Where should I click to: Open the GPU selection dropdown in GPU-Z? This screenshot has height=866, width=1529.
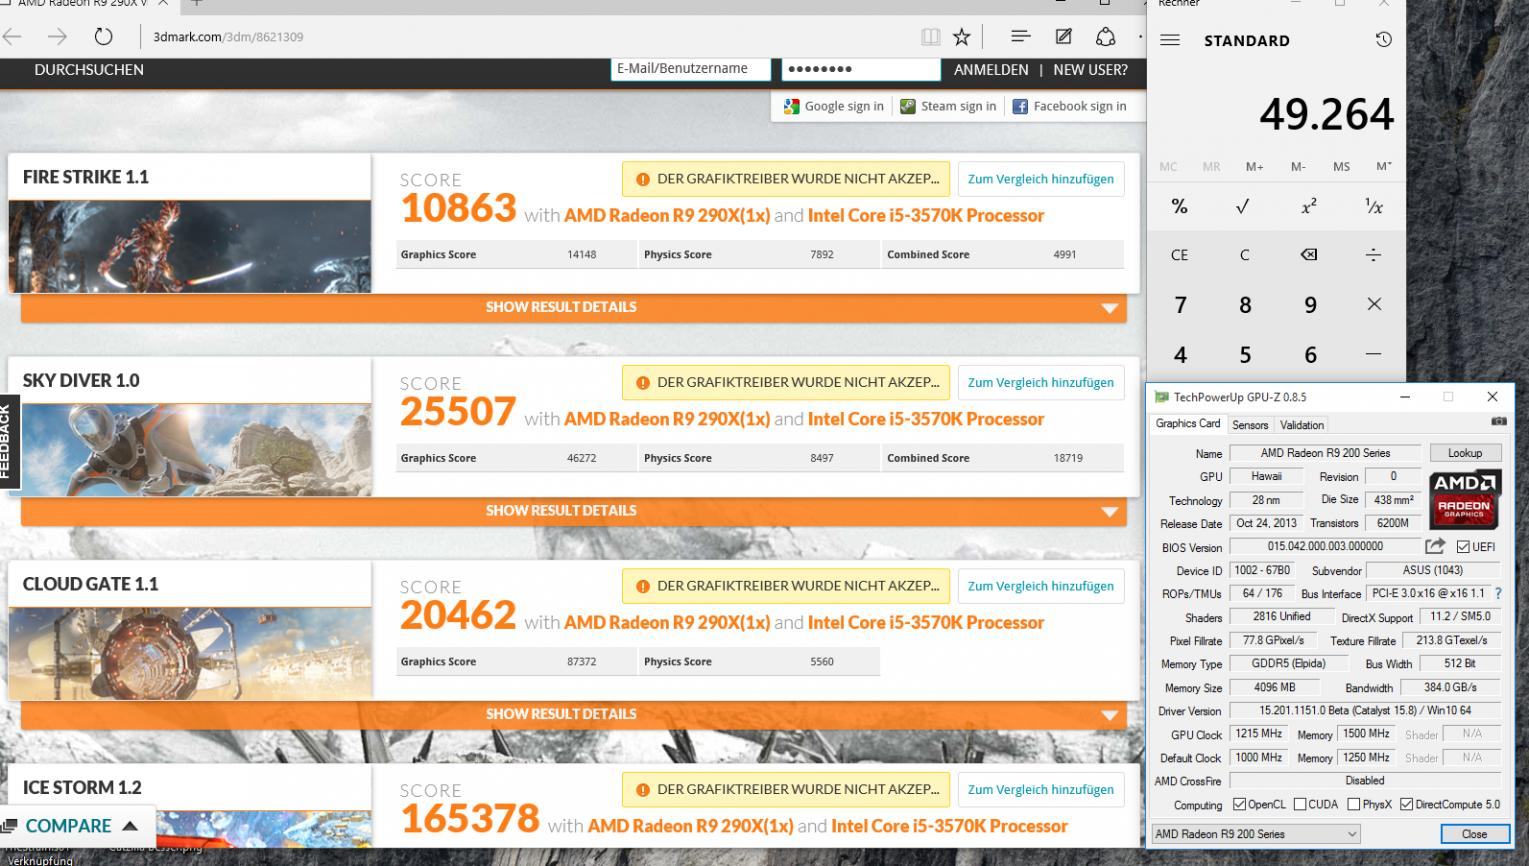[x=1256, y=833]
